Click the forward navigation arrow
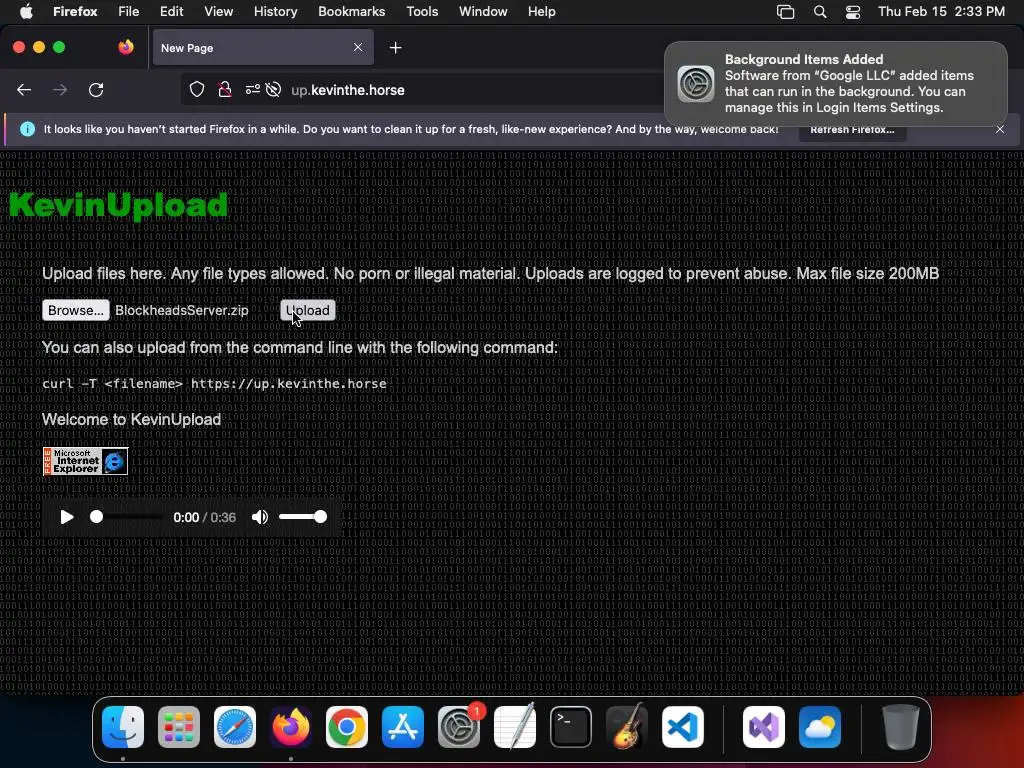This screenshot has width=1024, height=768. click(60, 90)
